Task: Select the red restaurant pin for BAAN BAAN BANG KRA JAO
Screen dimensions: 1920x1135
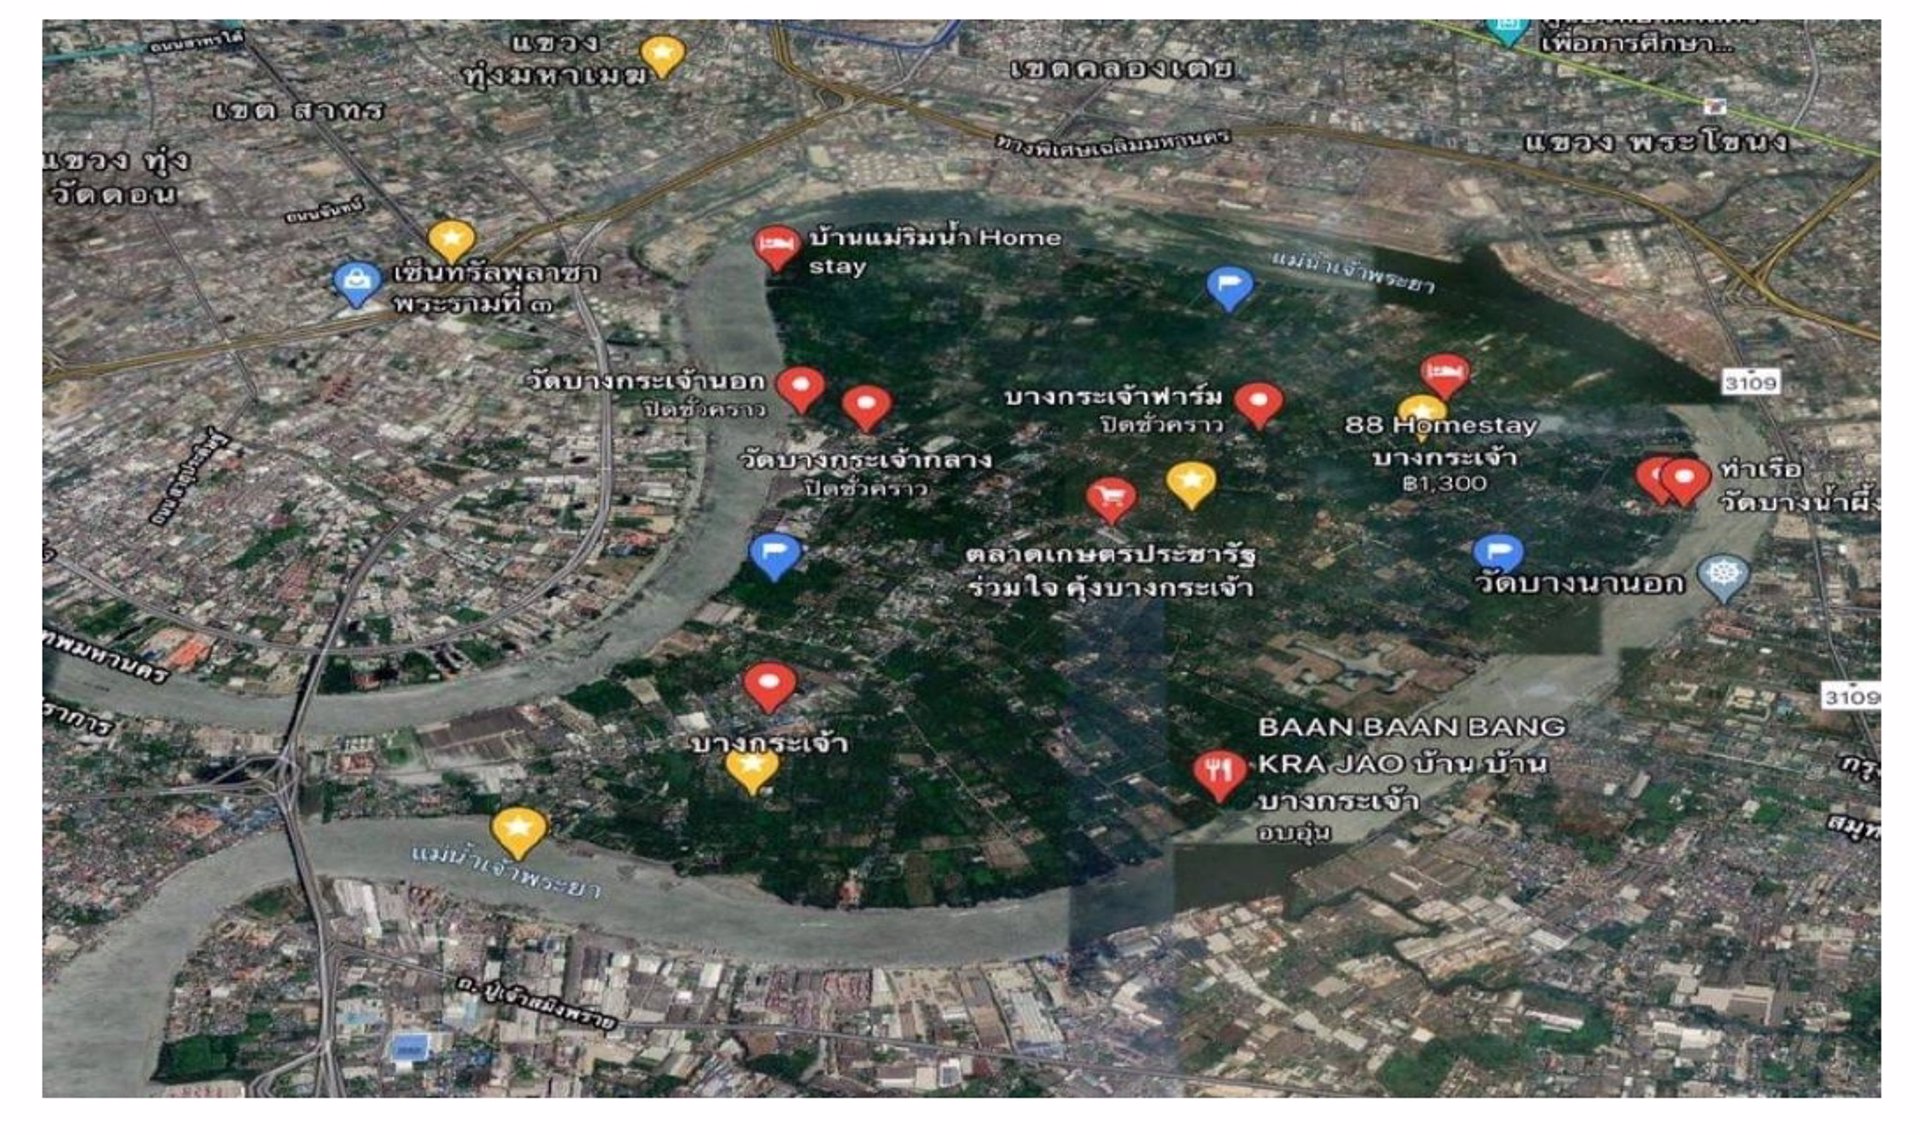Action: click(x=1220, y=774)
